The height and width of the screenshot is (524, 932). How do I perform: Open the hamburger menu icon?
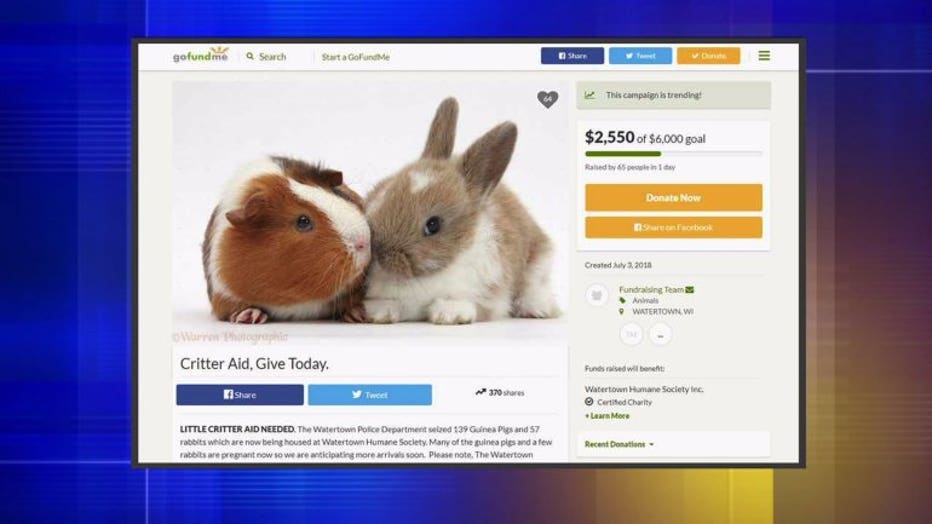pyautogui.click(x=764, y=55)
